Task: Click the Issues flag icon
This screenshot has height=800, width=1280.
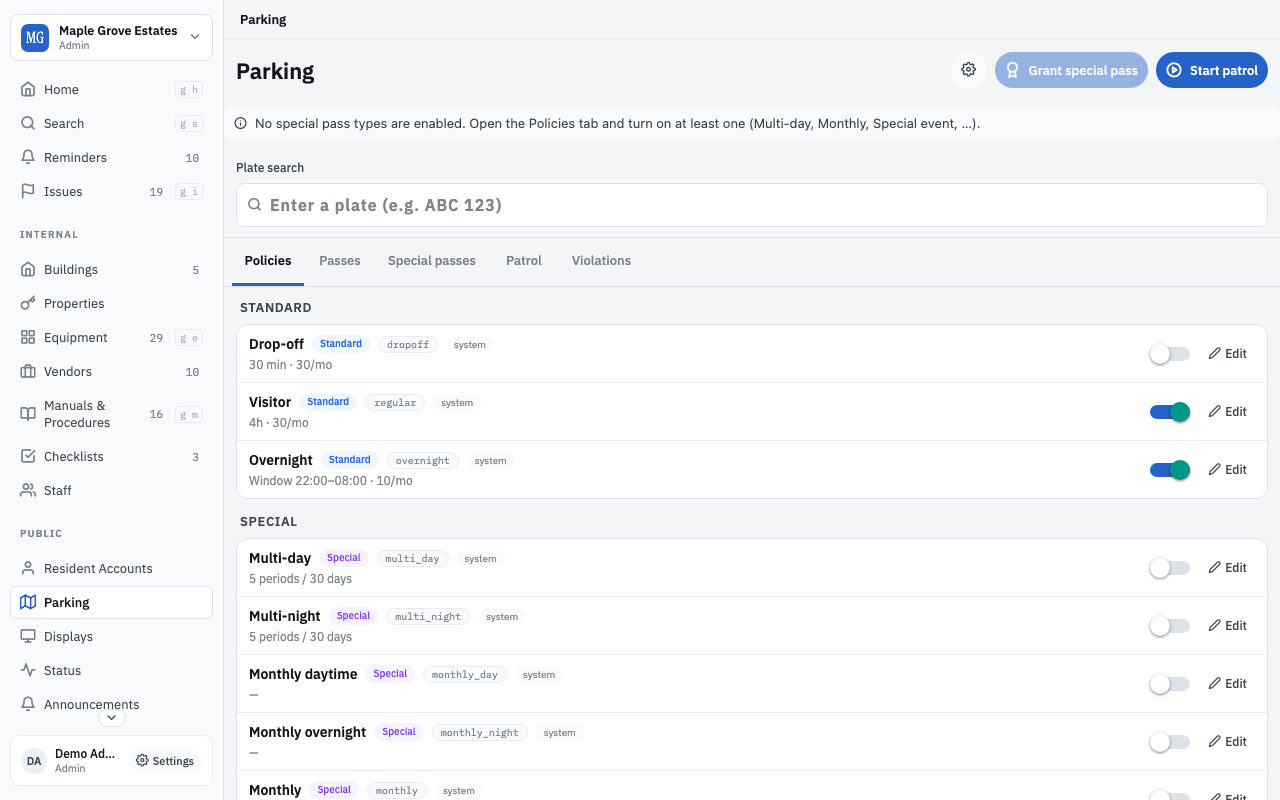Action: pyautogui.click(x=28, y=191)
